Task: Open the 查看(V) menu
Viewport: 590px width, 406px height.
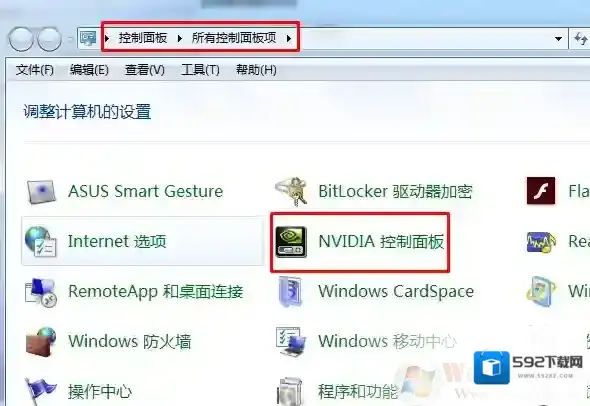Action: [144, 70]
